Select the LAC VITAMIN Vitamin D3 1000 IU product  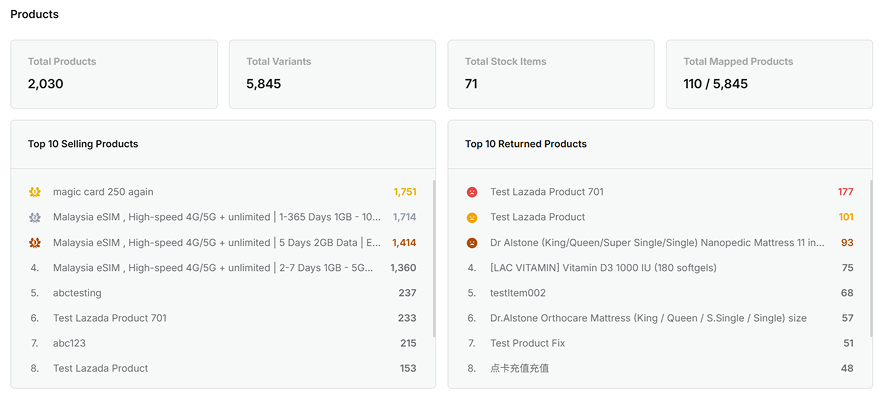pyautogui.click(x=603, y=268)
